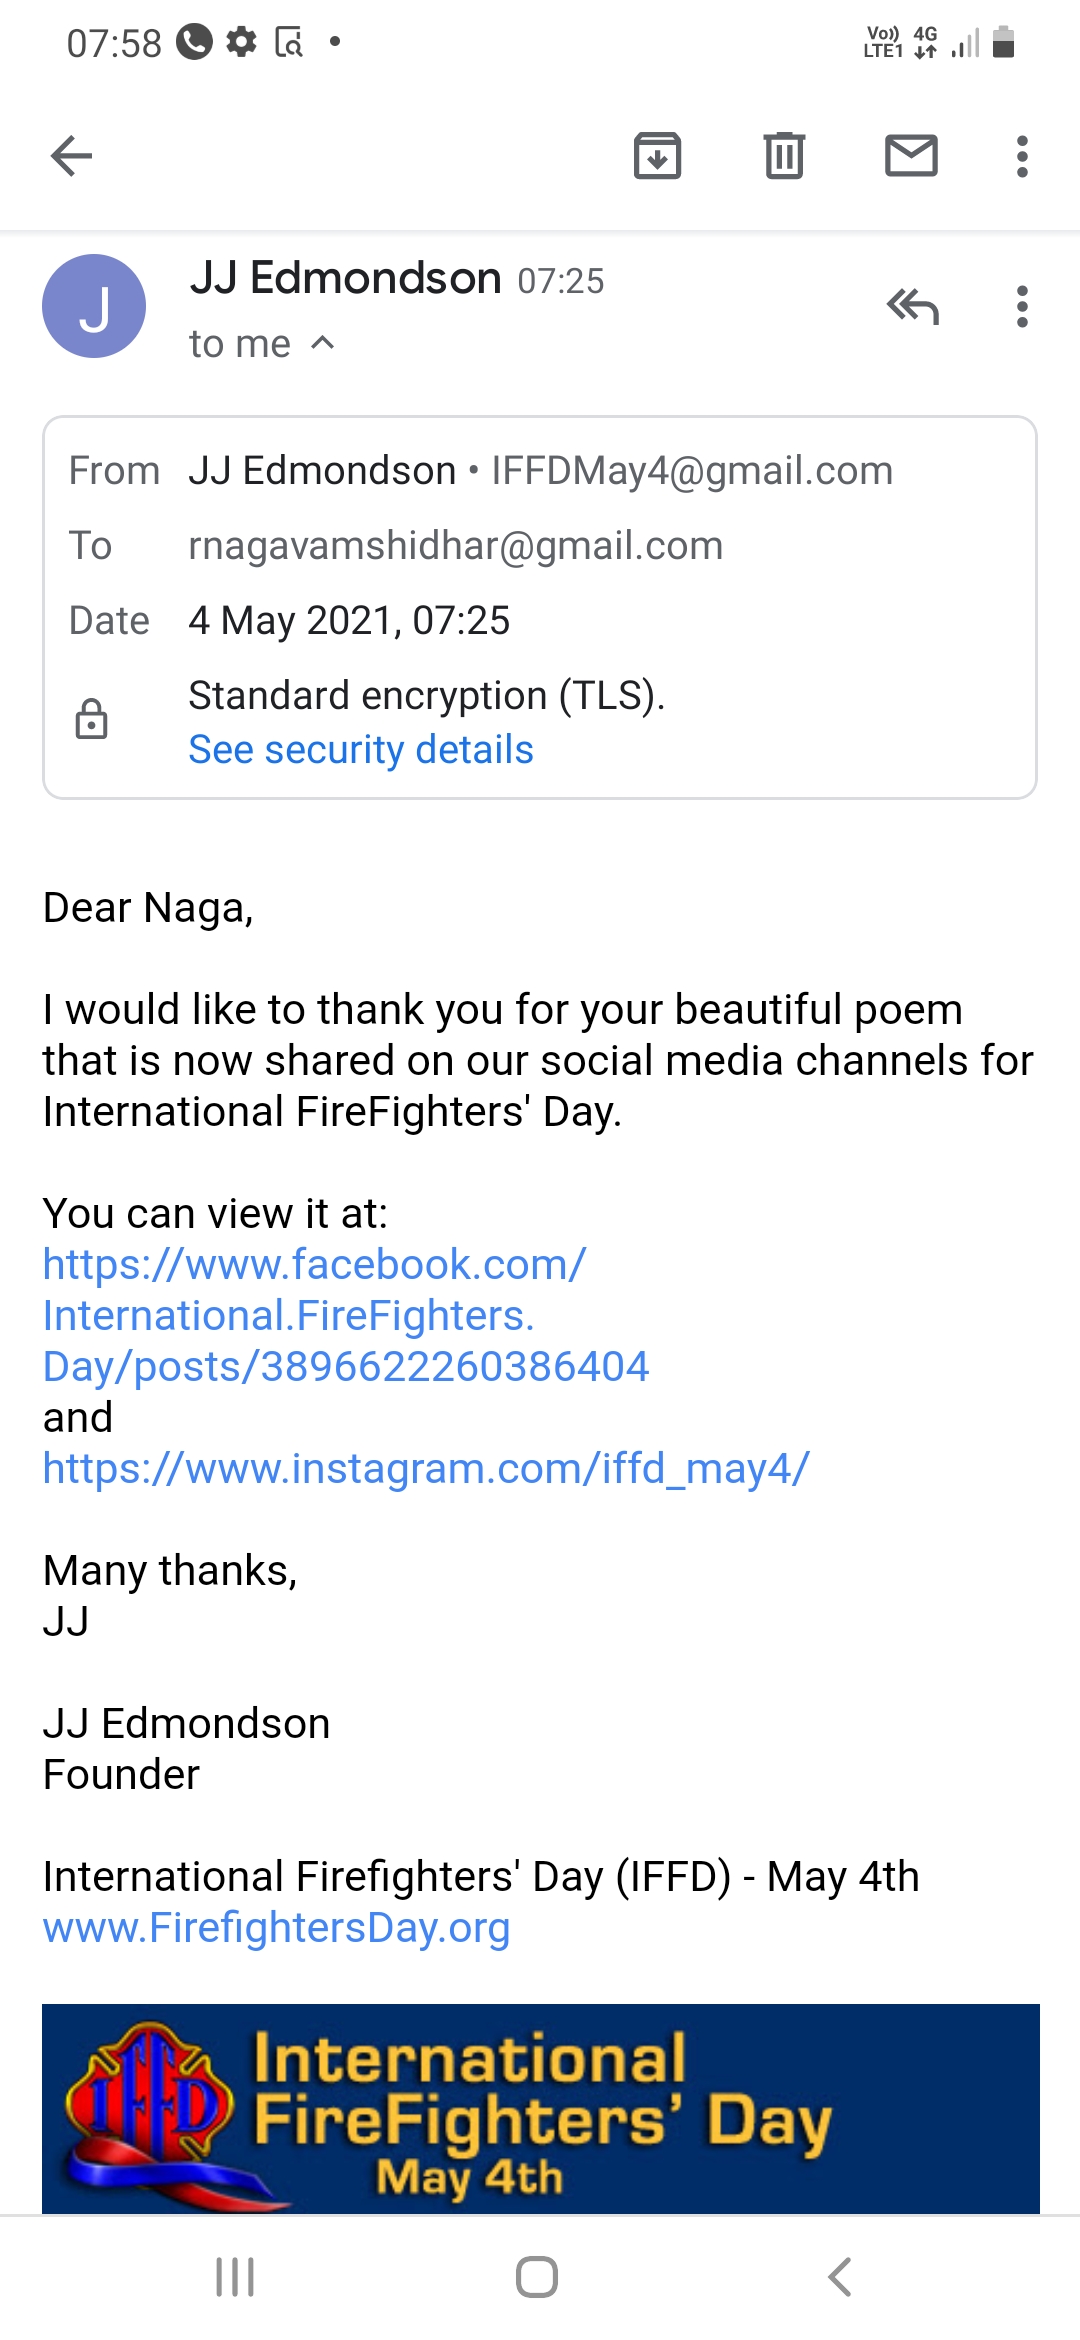Archive this email
The width and height of the screenshot is (1080, 2340).
coord(657,156)
